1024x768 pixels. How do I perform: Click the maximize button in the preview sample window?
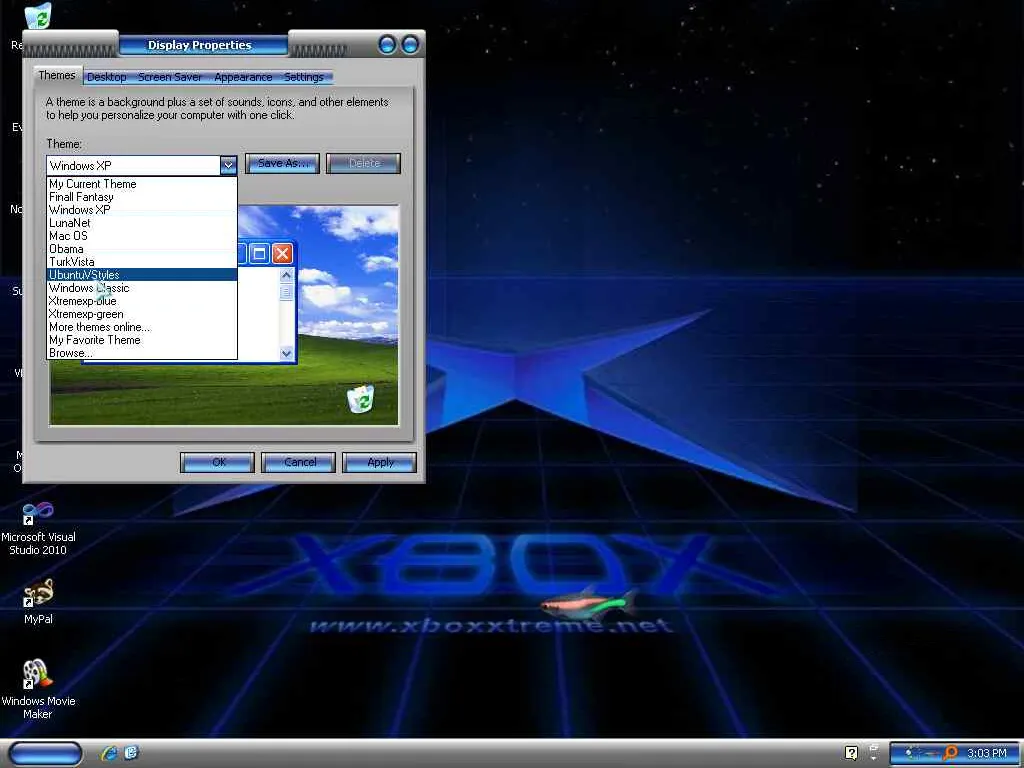click(259, 253)
